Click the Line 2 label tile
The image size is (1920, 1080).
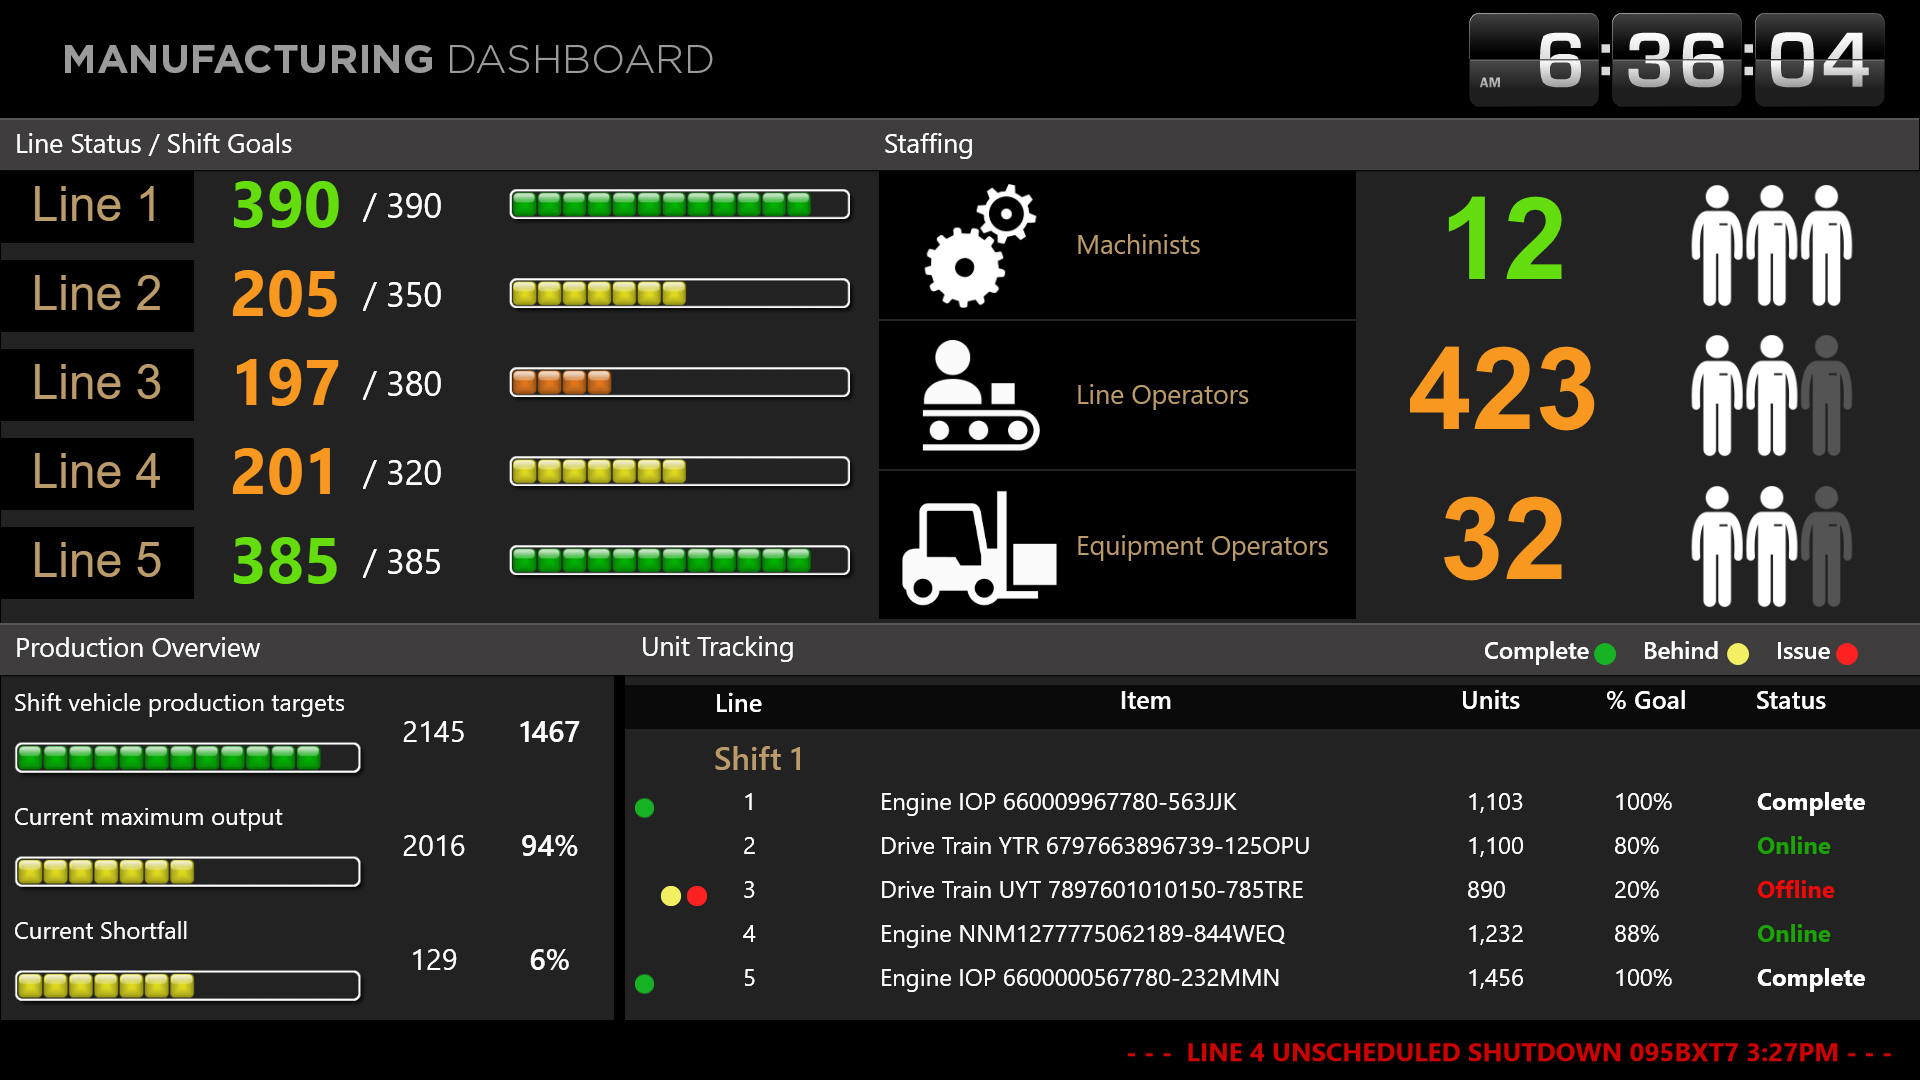point(97,294)
